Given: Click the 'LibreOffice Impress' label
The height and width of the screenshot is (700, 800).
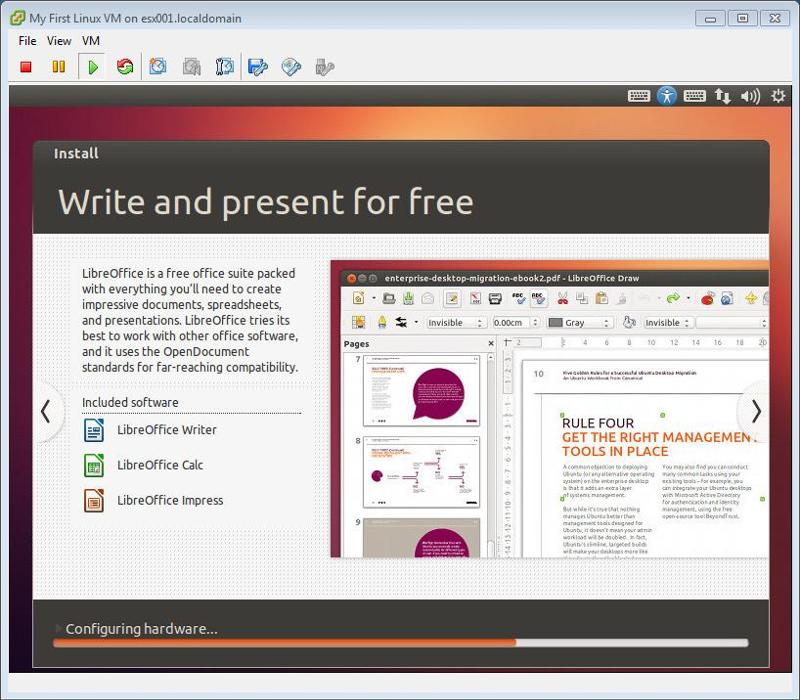Looking at the screenshot, I should [170, 501].
